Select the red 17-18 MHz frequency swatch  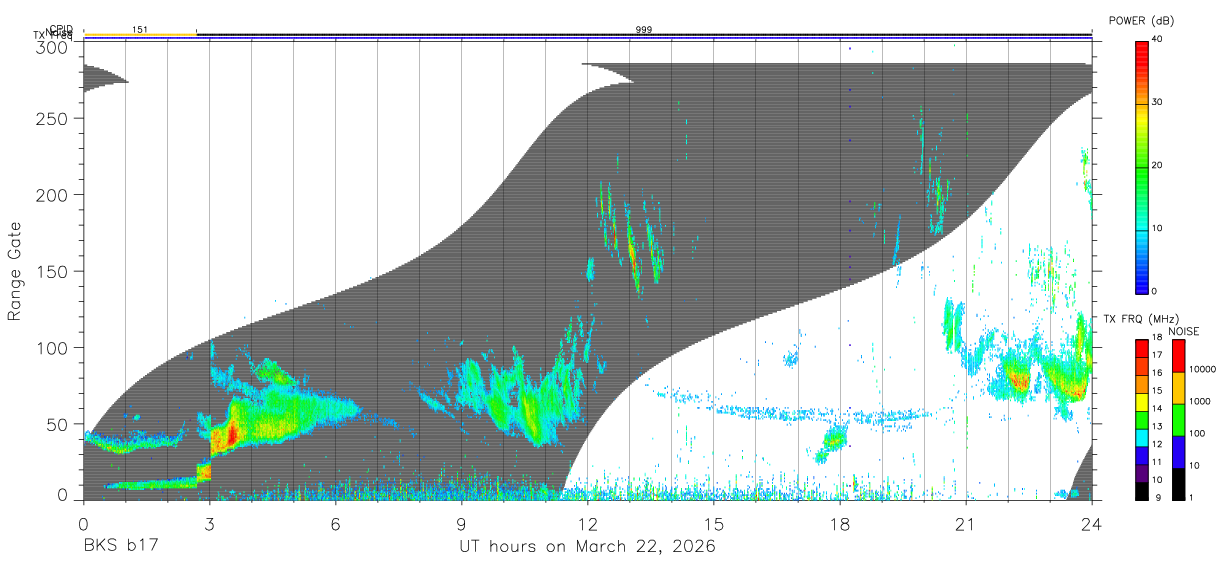tap(1141, 348)
